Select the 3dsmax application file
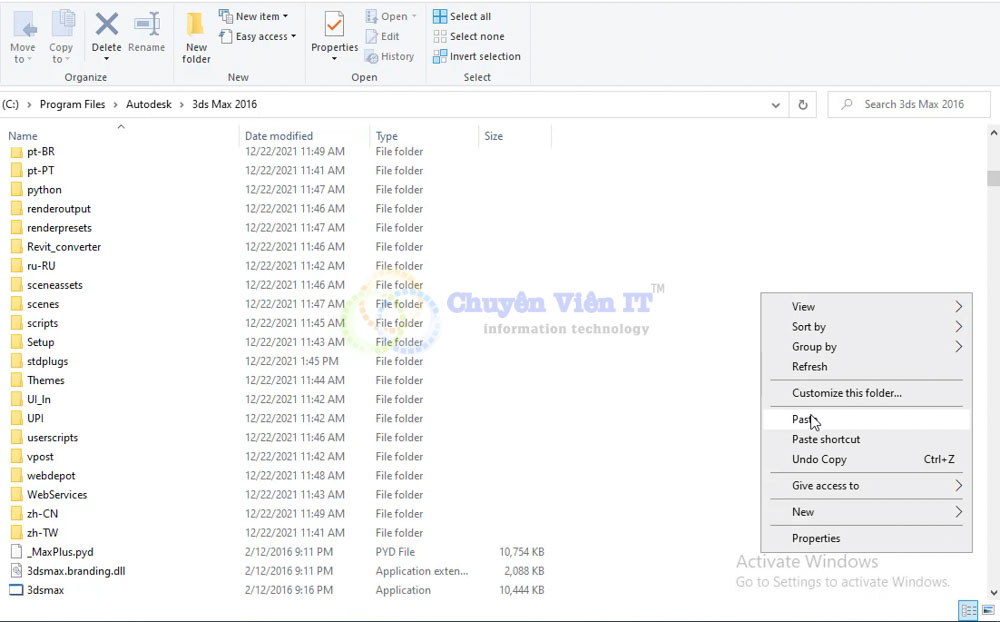Image resolution: width=1000 pixels, height=622 pixels. [45, 590]
